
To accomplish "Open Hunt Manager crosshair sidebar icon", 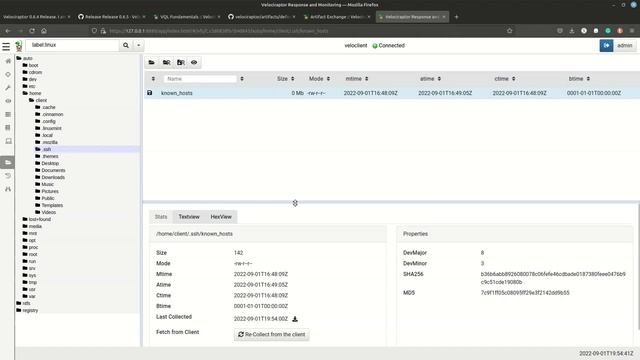I will [x=8, y=74].
